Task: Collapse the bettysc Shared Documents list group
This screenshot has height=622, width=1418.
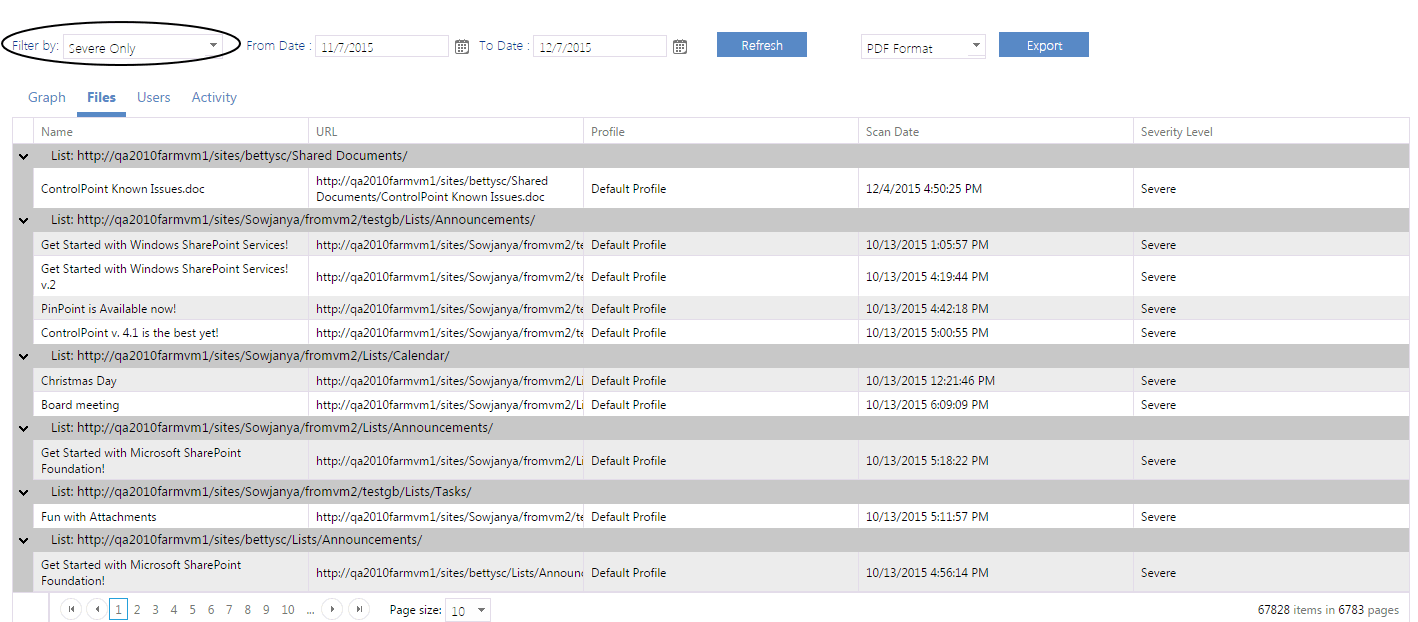Action: coord(23,156)
